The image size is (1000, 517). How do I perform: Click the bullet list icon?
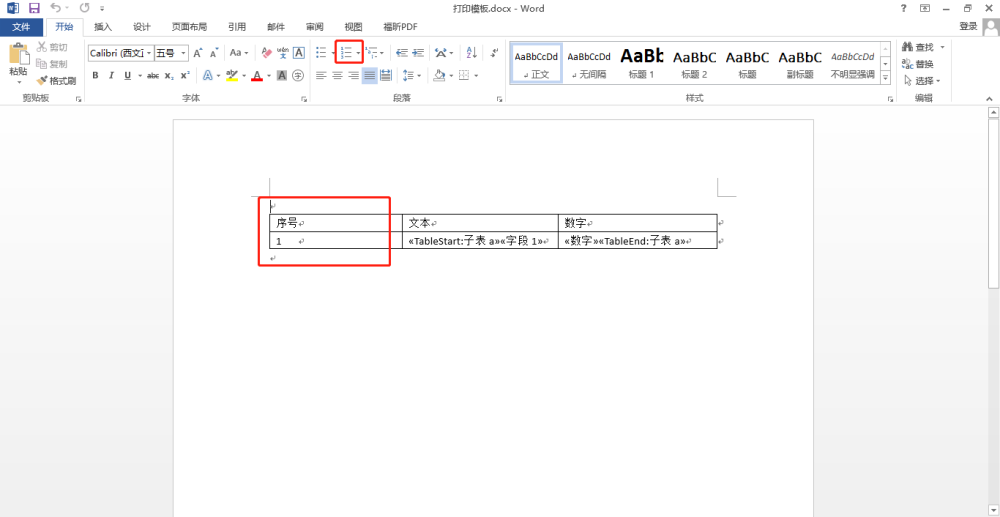(x=320, y=53)
